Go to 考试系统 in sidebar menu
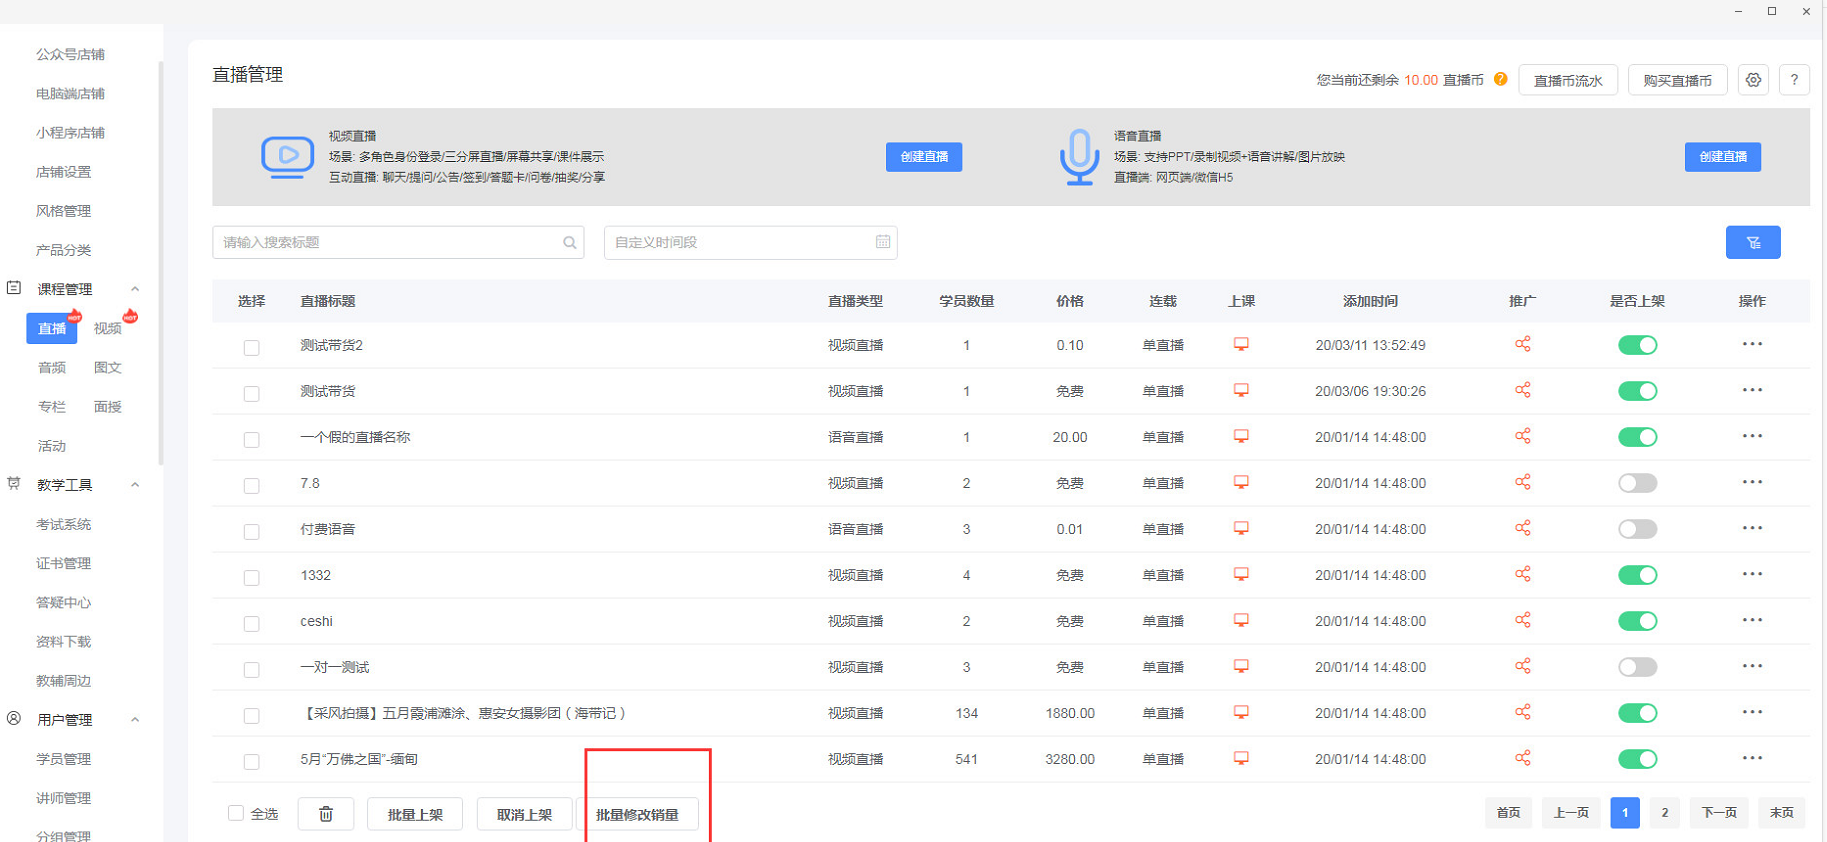Viewport: 1827px width, 842px height. click(x=64, y=524)
